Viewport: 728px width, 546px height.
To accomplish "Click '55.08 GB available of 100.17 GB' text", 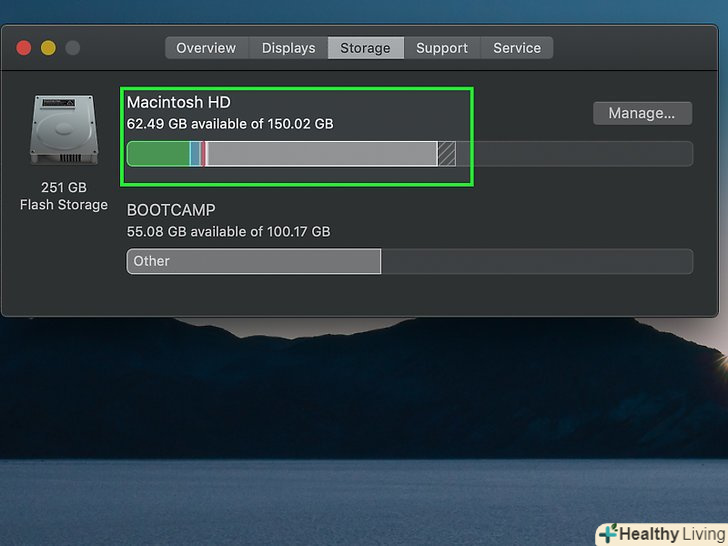I will 228,232.
